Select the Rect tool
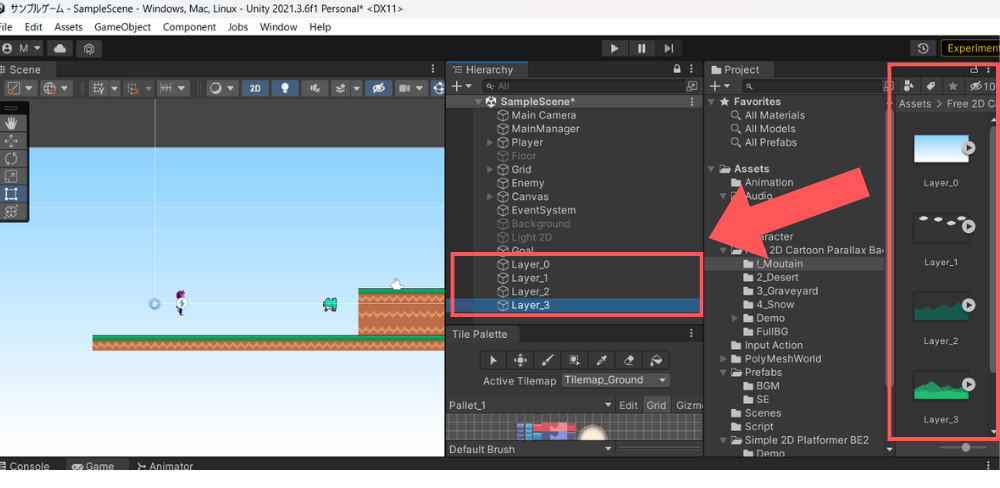Screen dimensions: 1000x488 point(12,194)
